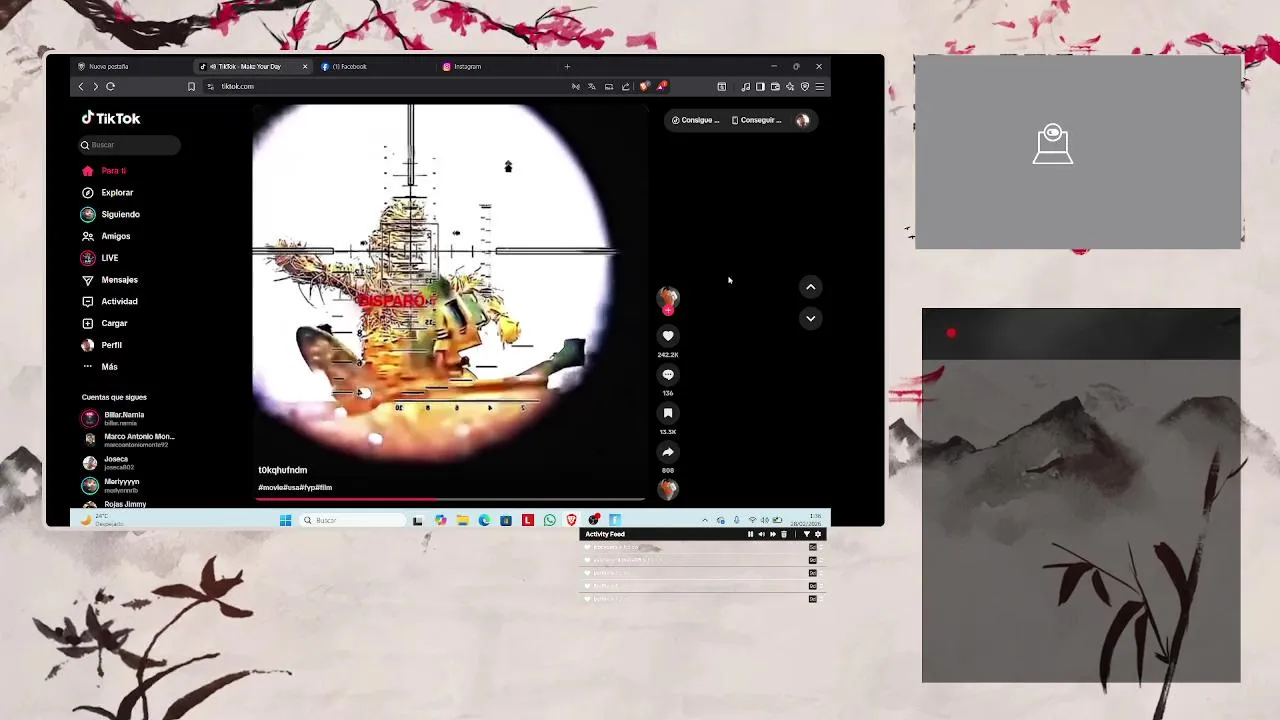Clear Activity Feed with trash icon

[x=783, y=534]
